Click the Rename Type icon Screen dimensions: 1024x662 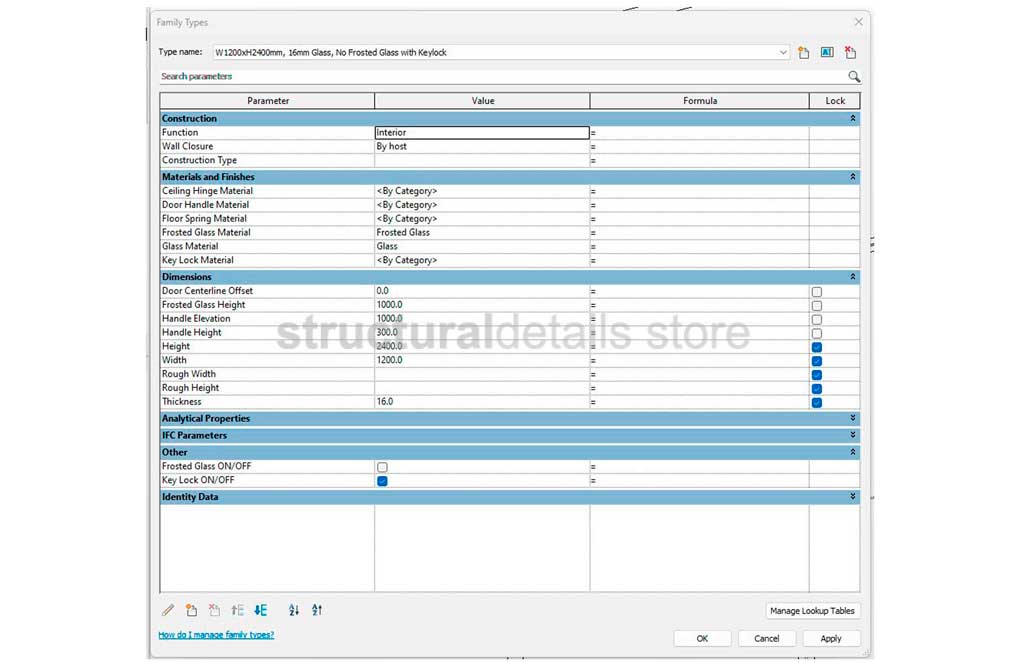pyautogui.click(x=827, y=52)
